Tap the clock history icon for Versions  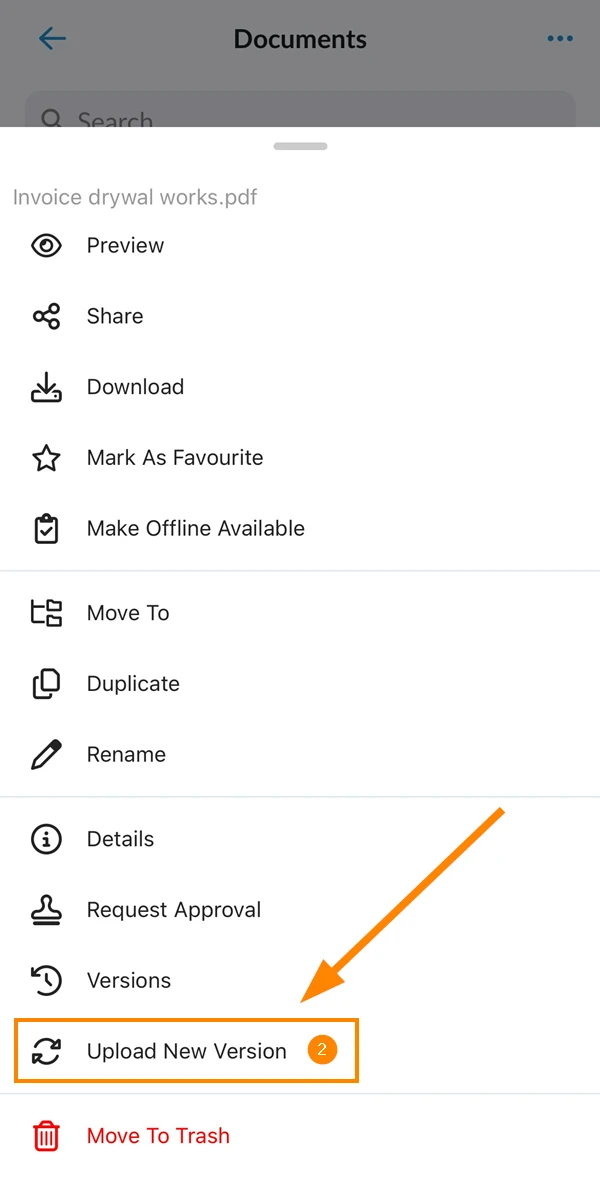pyautogui.click(x=47, y=981)
